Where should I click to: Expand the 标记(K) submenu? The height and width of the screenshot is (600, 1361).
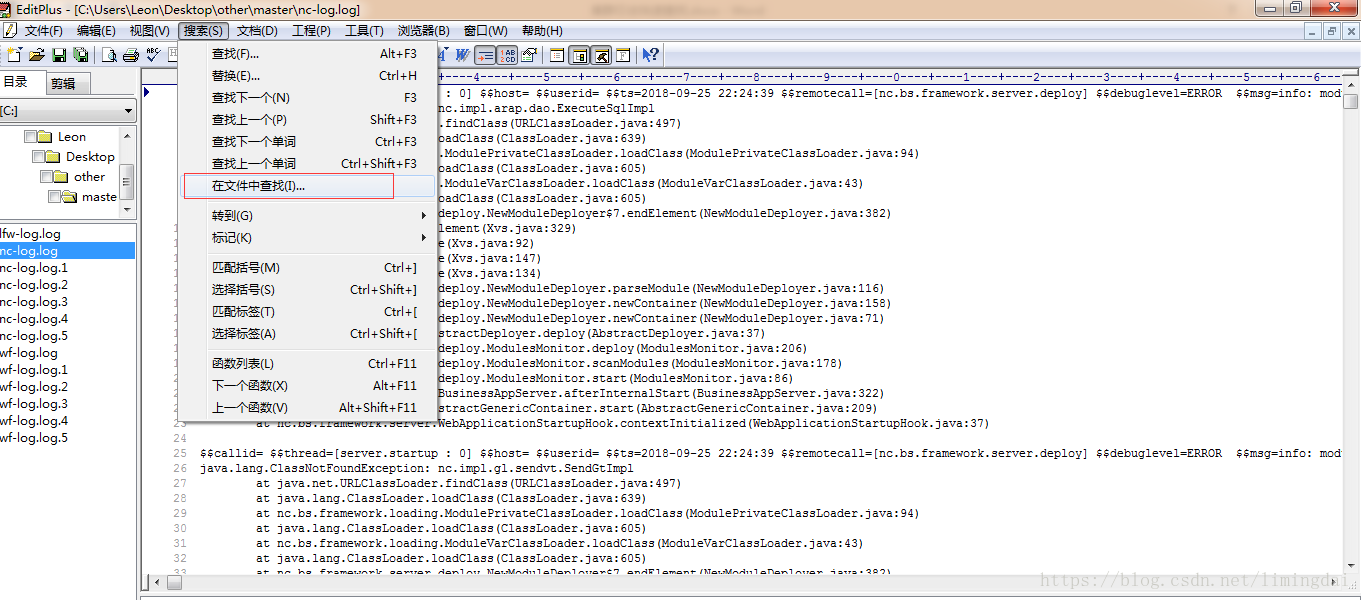pos(307,238)
